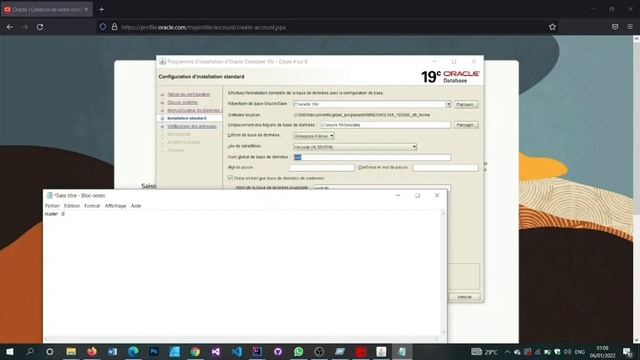Change the ENG input language
The image size is (640, 360).
point(580,351)
